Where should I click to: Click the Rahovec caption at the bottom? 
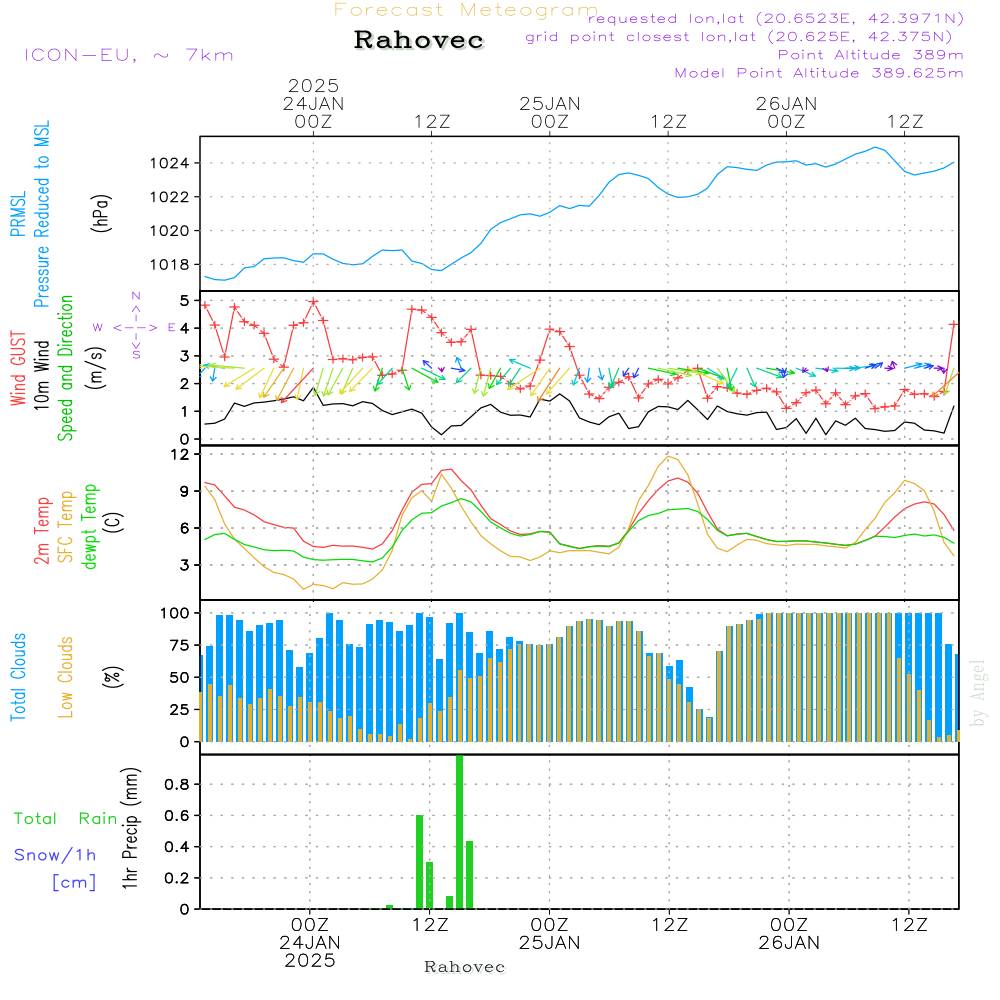464,967
